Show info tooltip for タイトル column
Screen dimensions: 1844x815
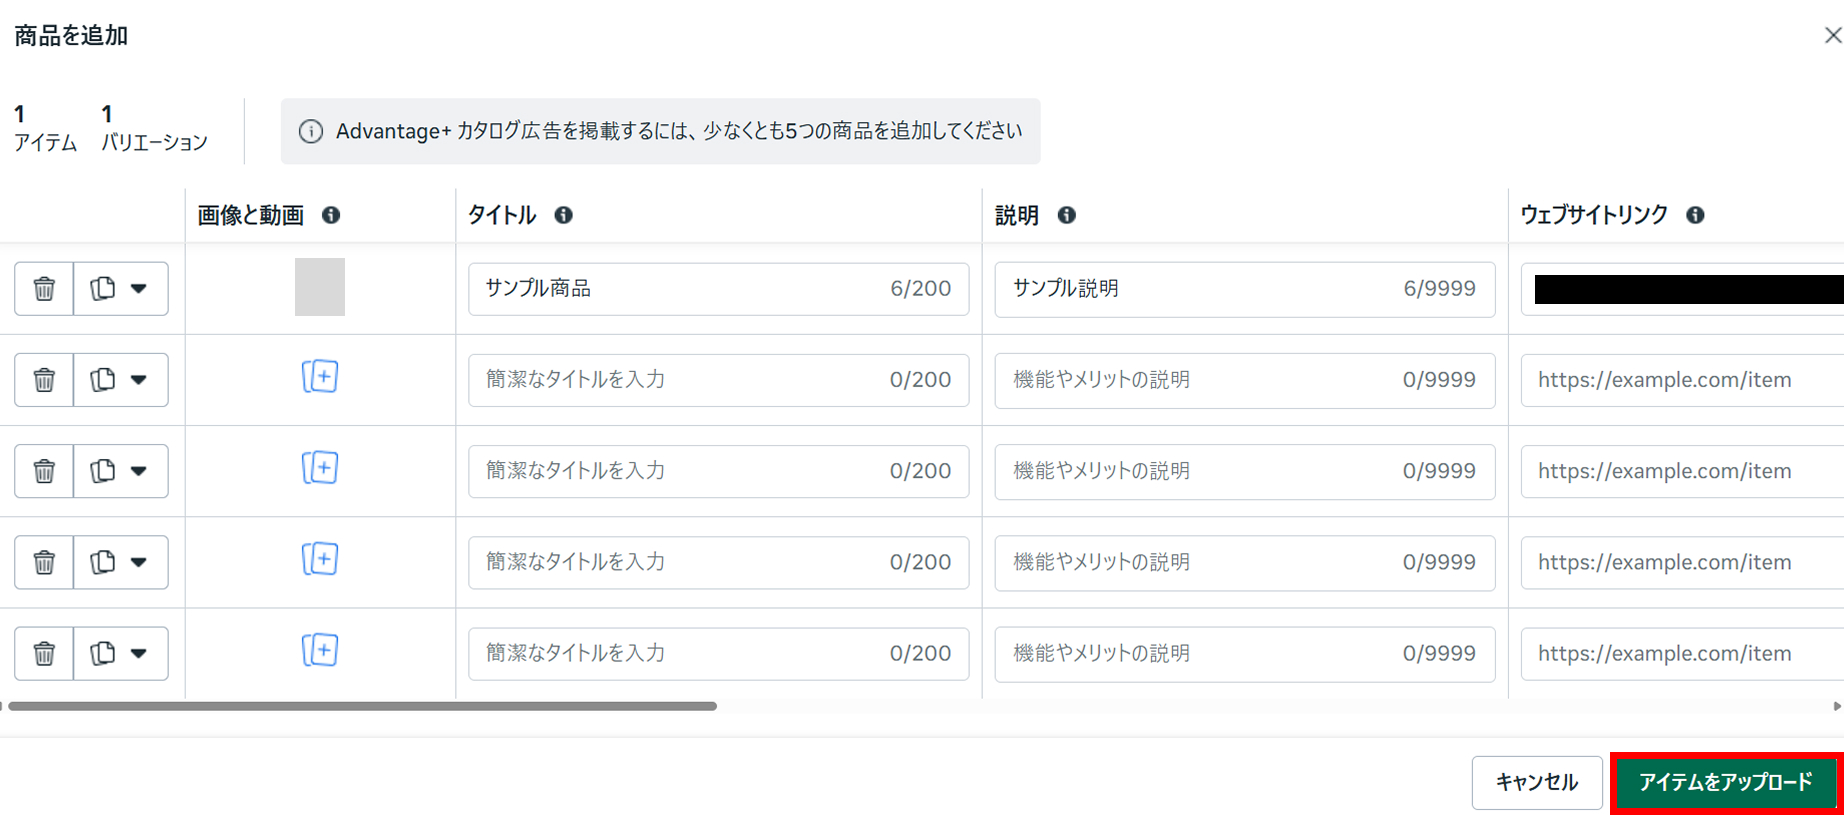[564, 215]
